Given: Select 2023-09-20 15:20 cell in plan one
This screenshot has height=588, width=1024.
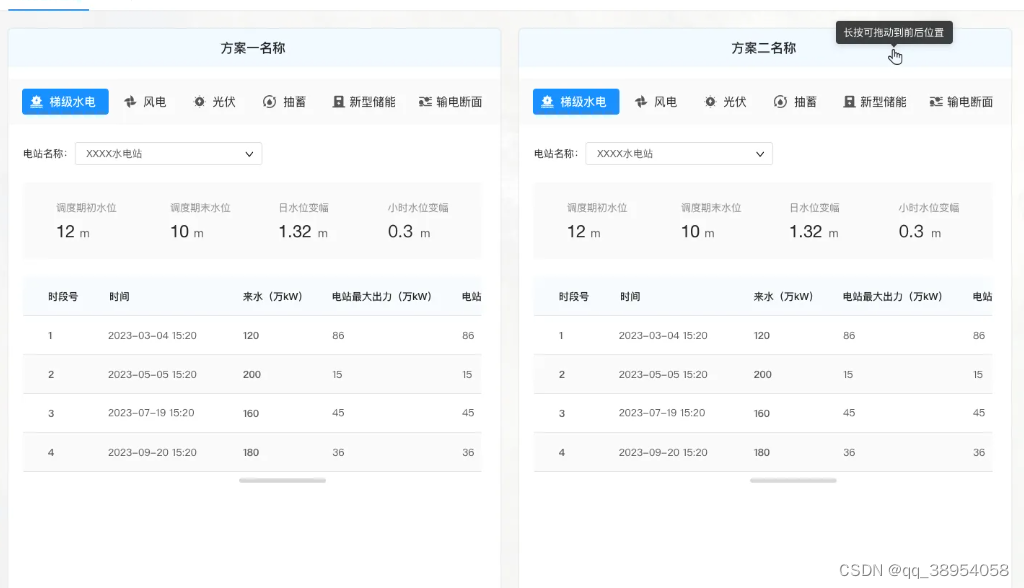Looking at the screenshot, I should [x=152, y=452].
